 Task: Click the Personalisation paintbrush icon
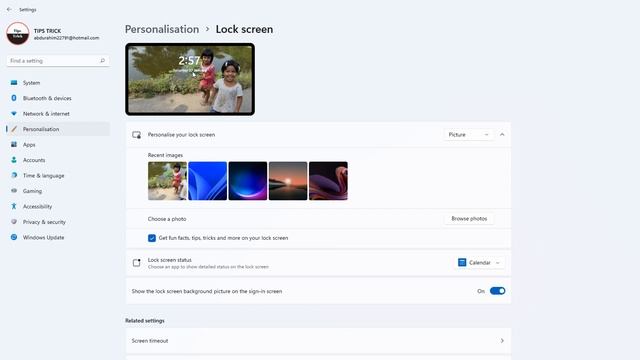(14, 129)
